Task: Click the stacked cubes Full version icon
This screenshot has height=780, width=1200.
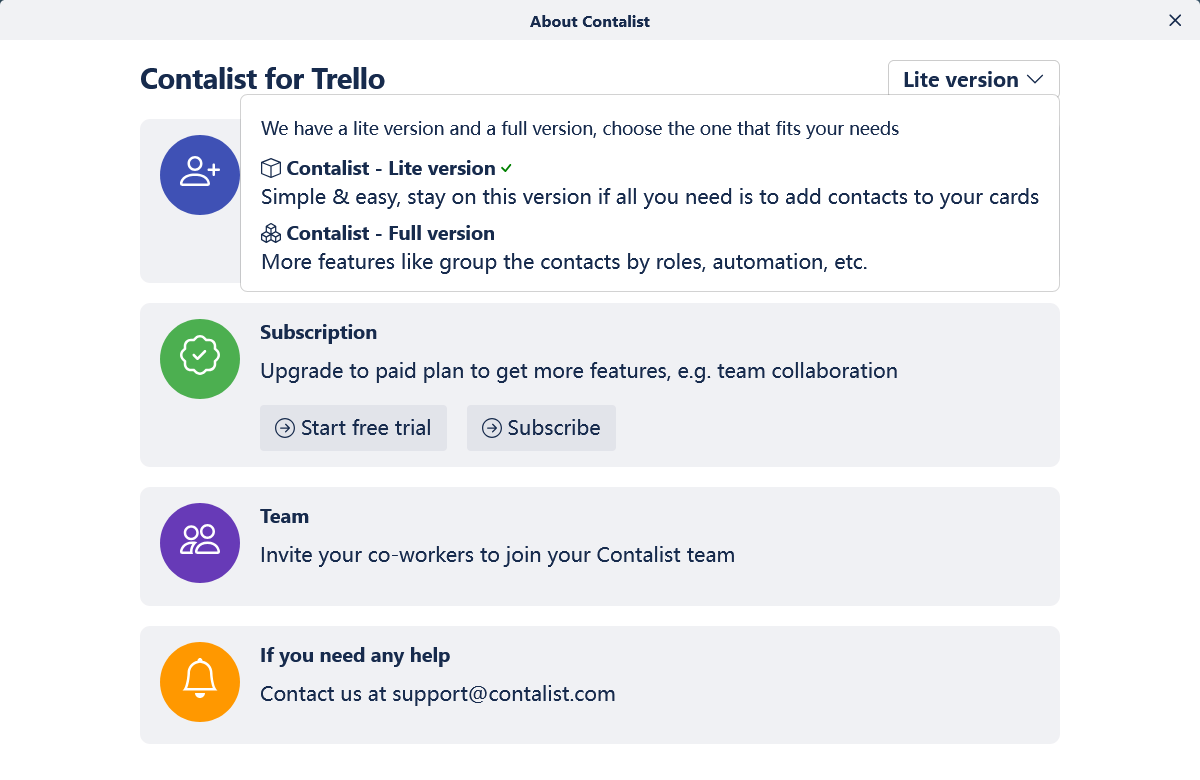Action: 271,233
